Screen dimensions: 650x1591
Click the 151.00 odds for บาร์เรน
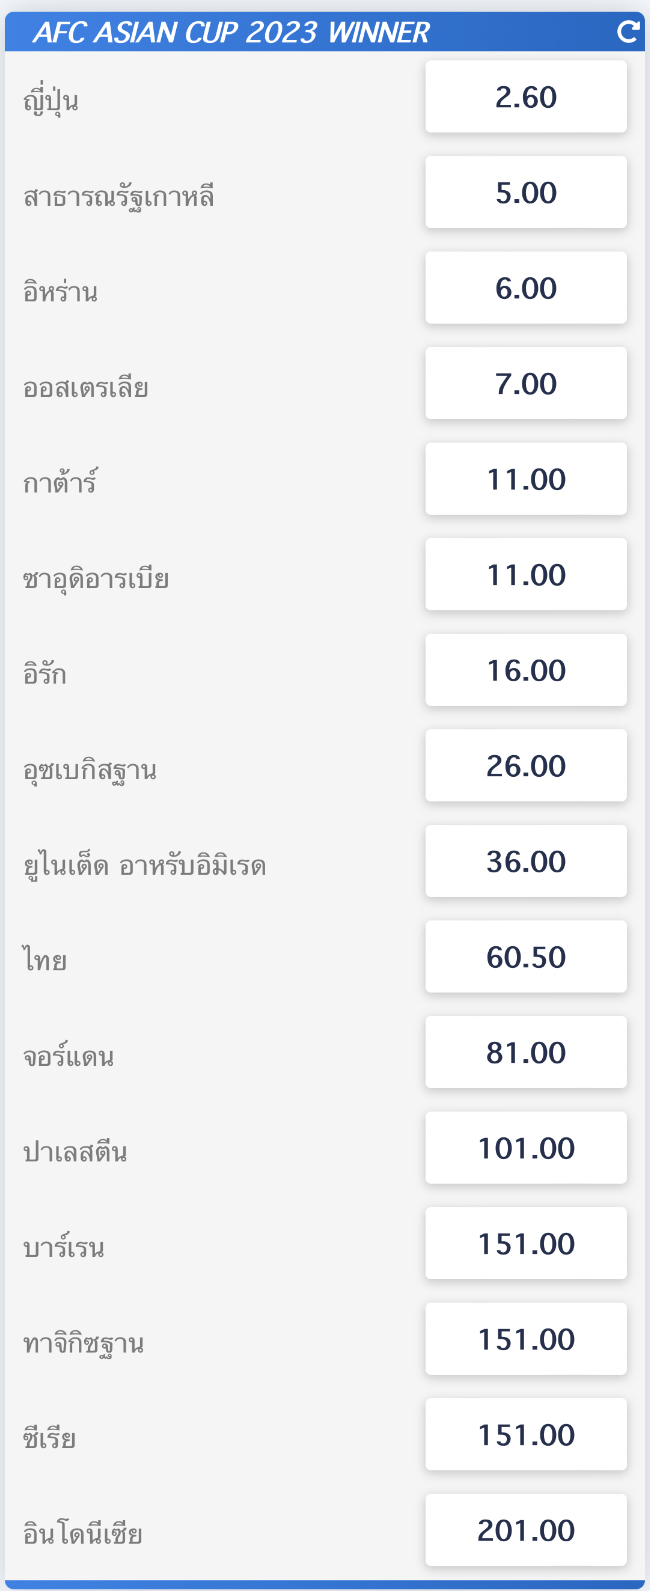pyautogui.click(x=526, y=1243)
